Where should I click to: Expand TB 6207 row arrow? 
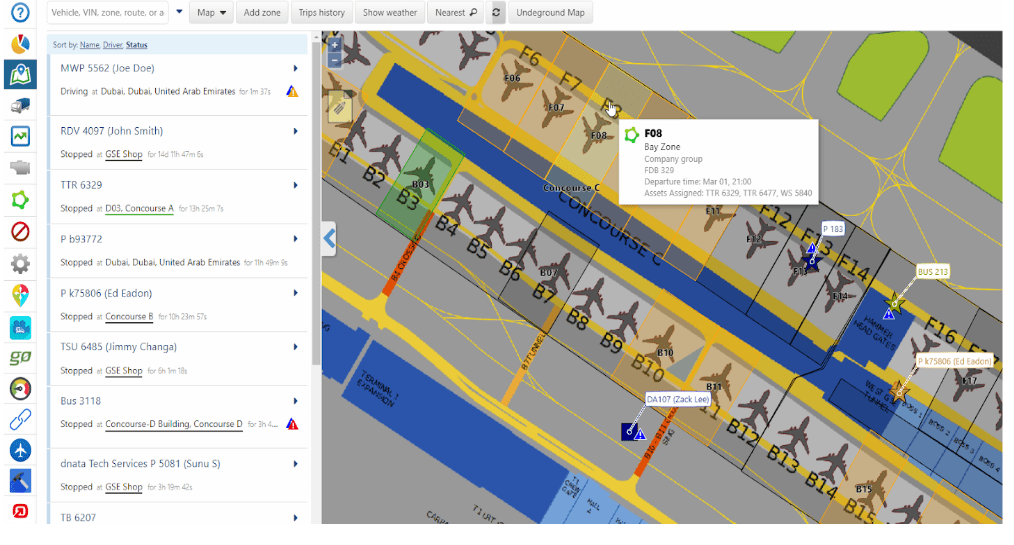tap(296, 518)
